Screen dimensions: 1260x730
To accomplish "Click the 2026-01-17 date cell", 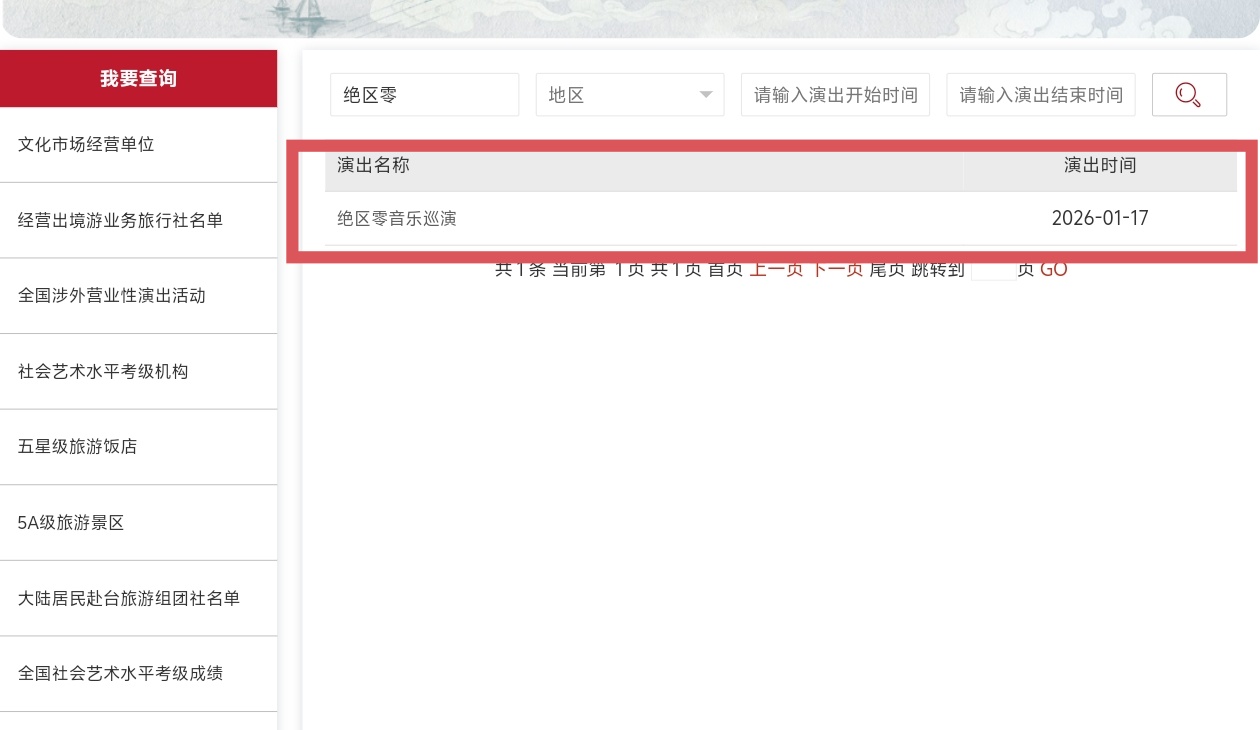I will 1100,218.
